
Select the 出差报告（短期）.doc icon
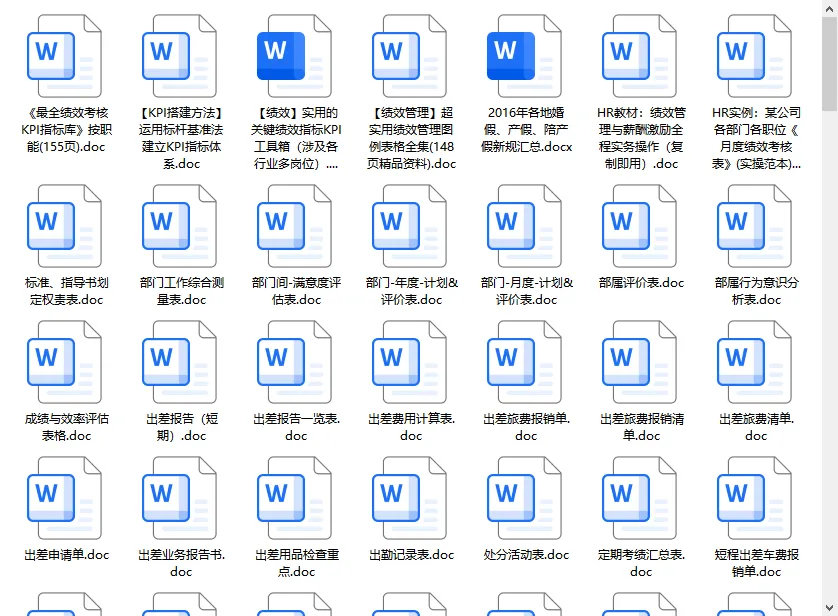[180, 362]
